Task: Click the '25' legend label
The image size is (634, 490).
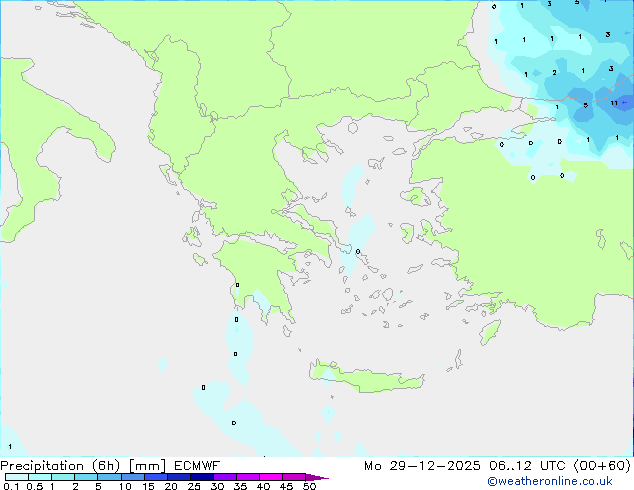Action: click(194, 486)
